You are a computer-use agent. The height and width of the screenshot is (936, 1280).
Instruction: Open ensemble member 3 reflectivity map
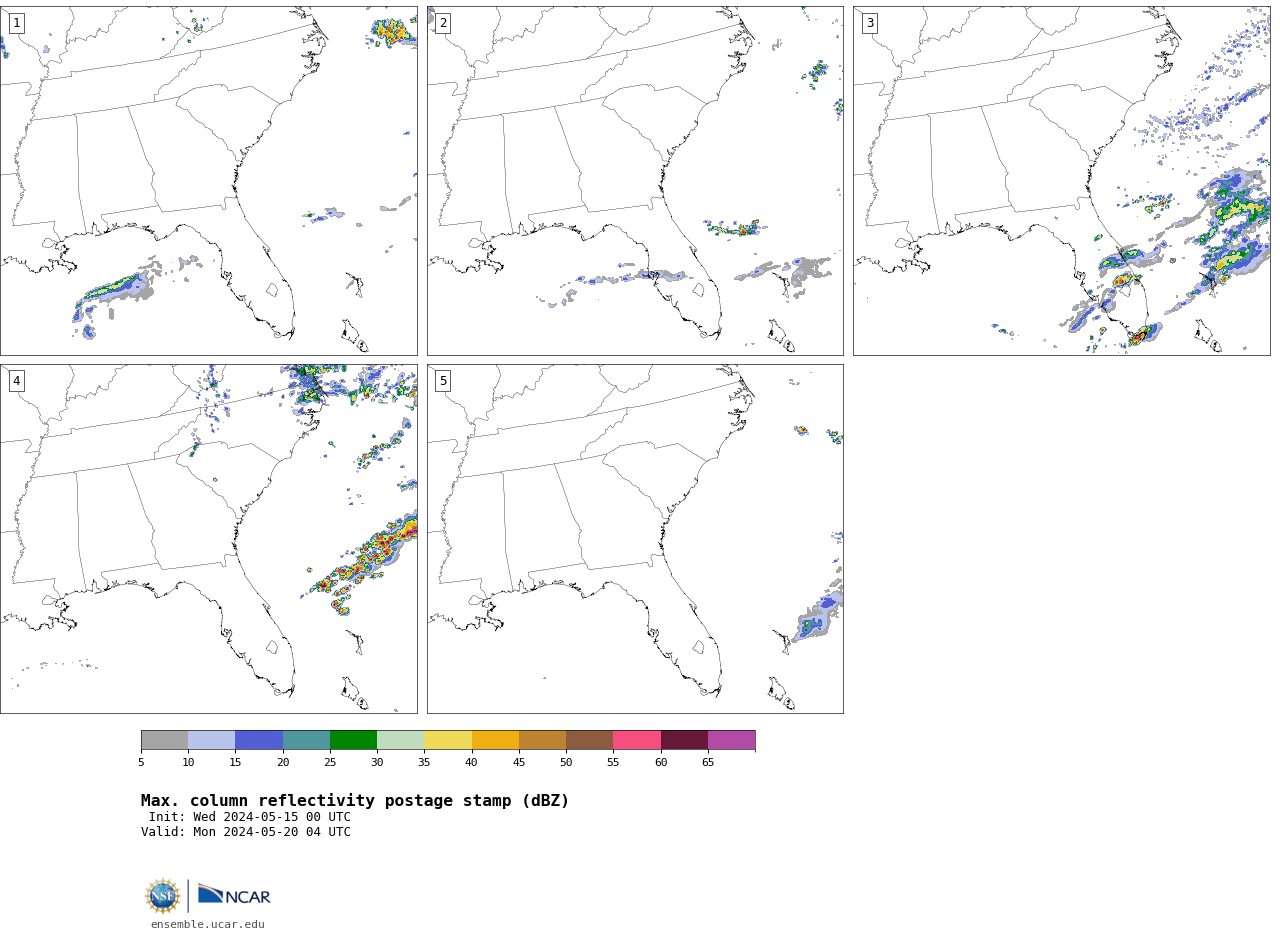click(1061, 181)
